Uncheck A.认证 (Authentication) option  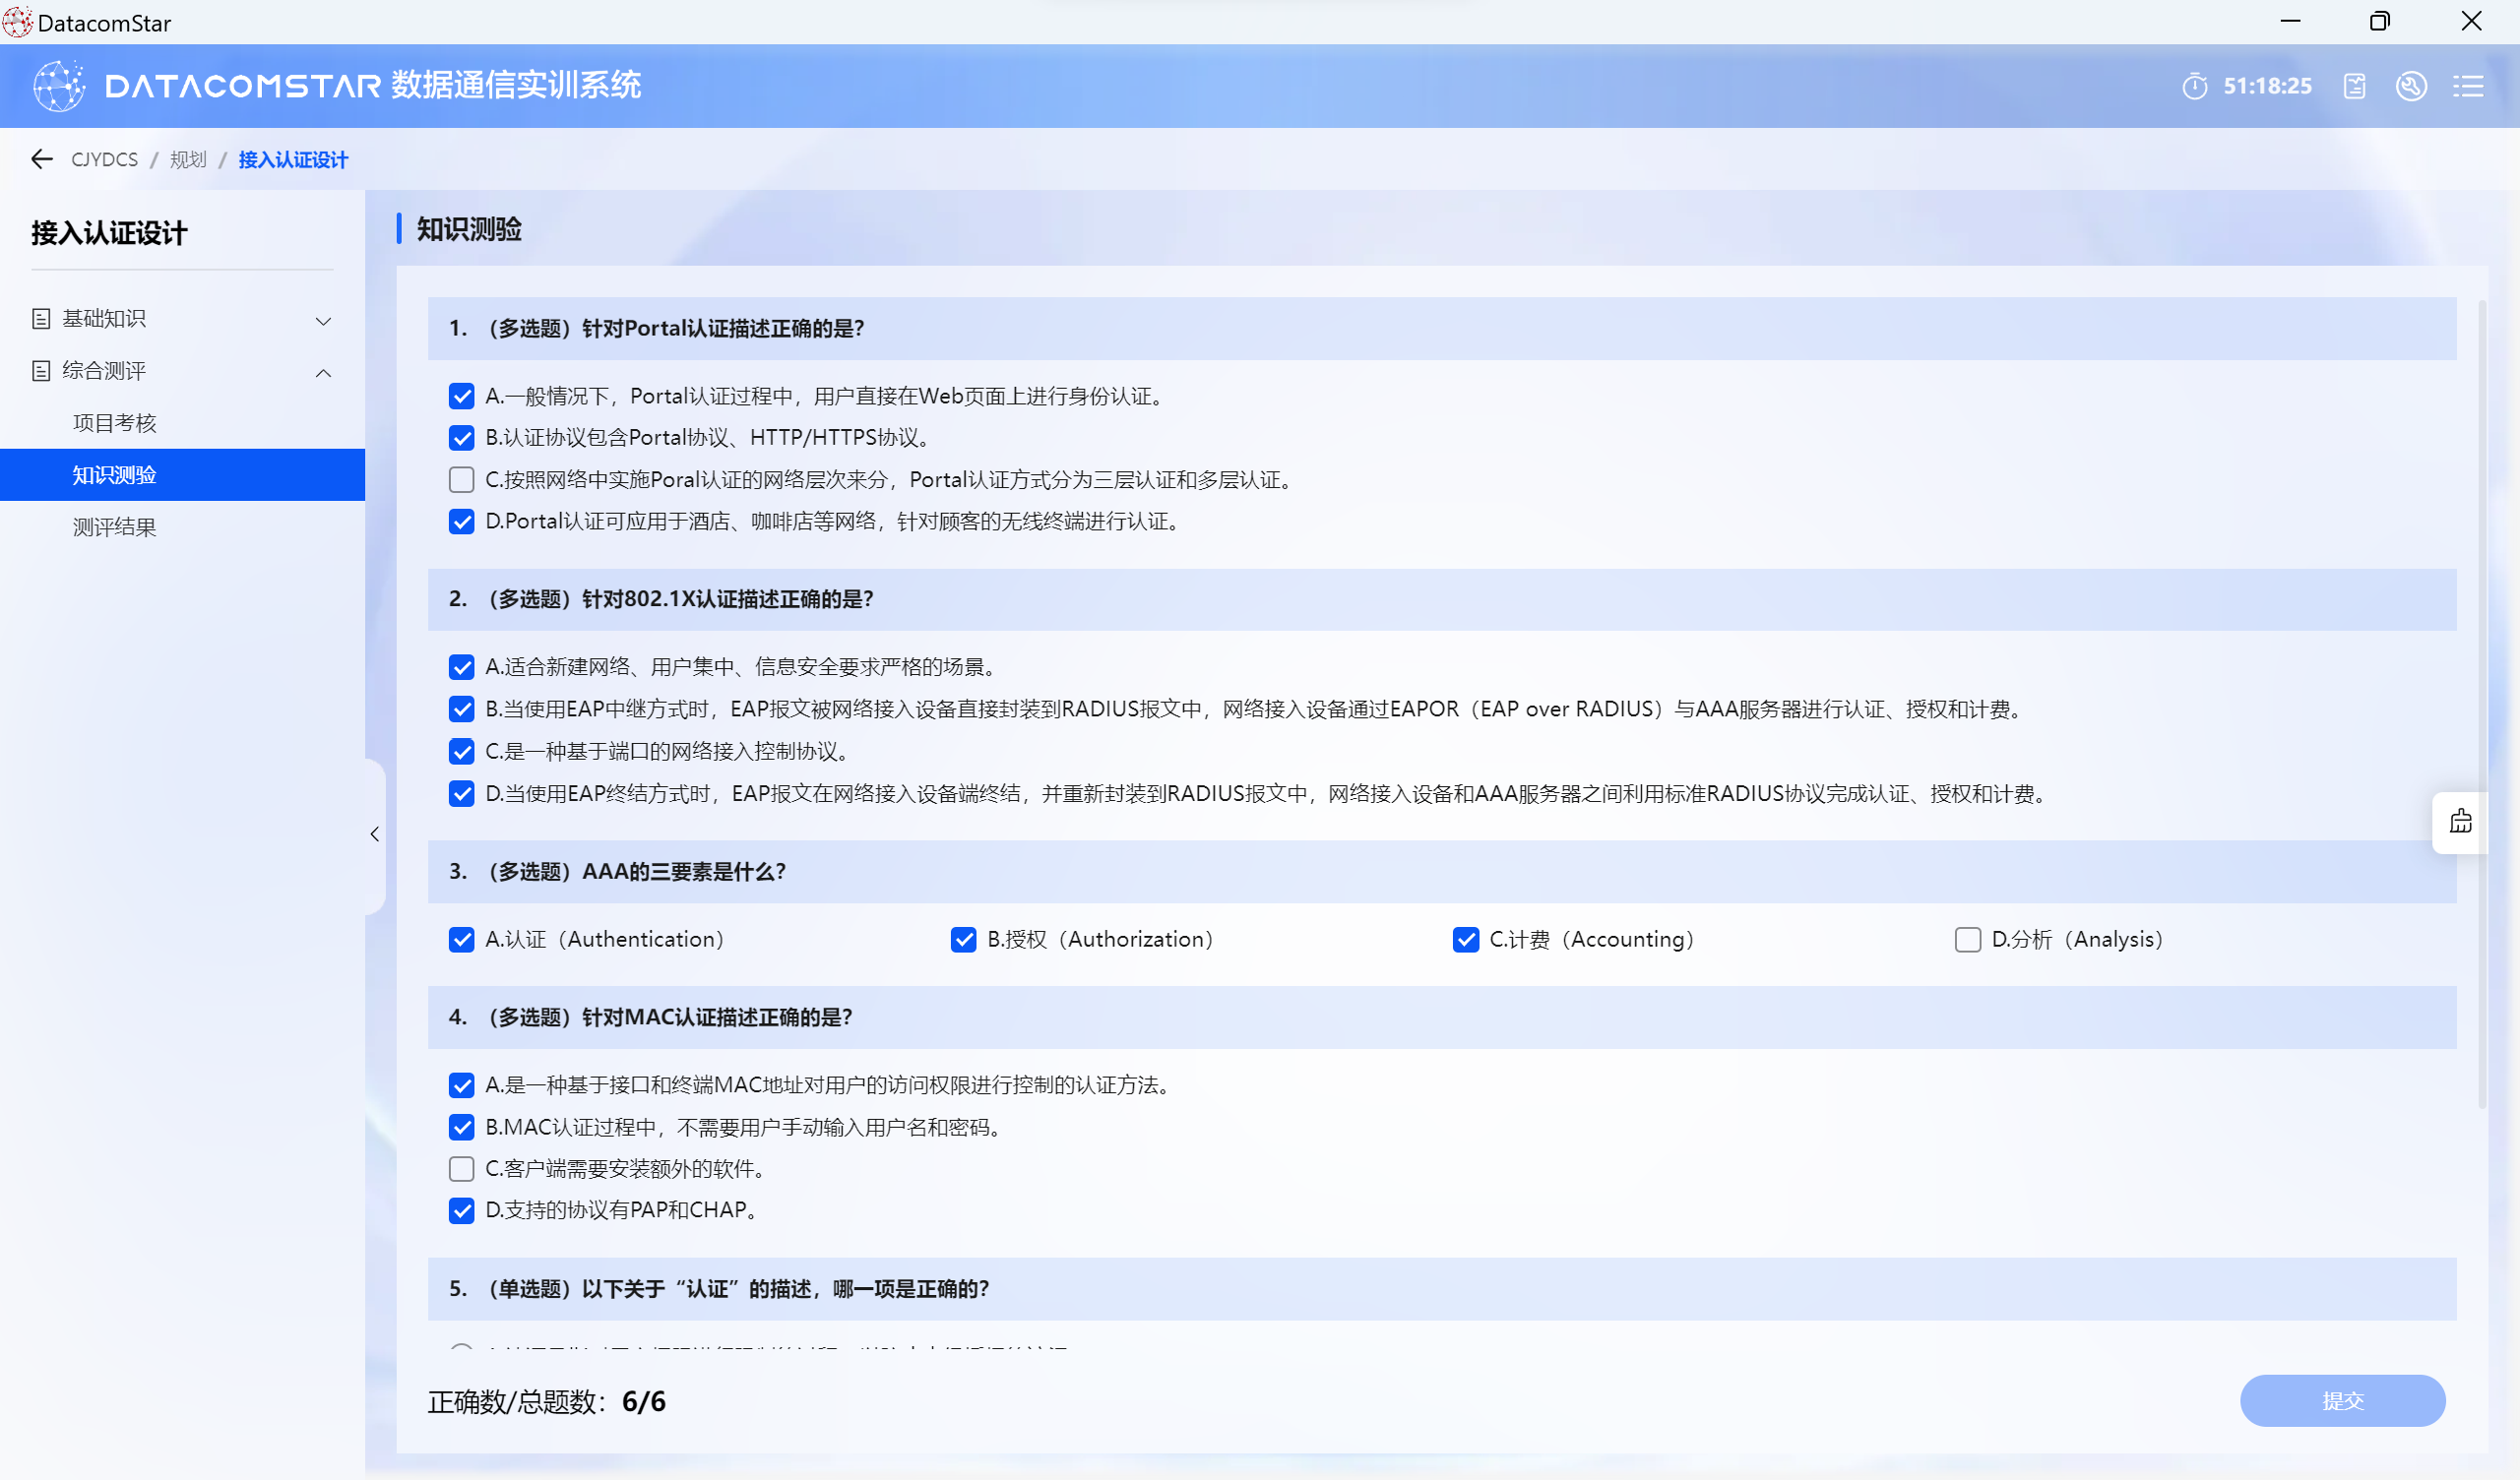(x=461, y=940)
